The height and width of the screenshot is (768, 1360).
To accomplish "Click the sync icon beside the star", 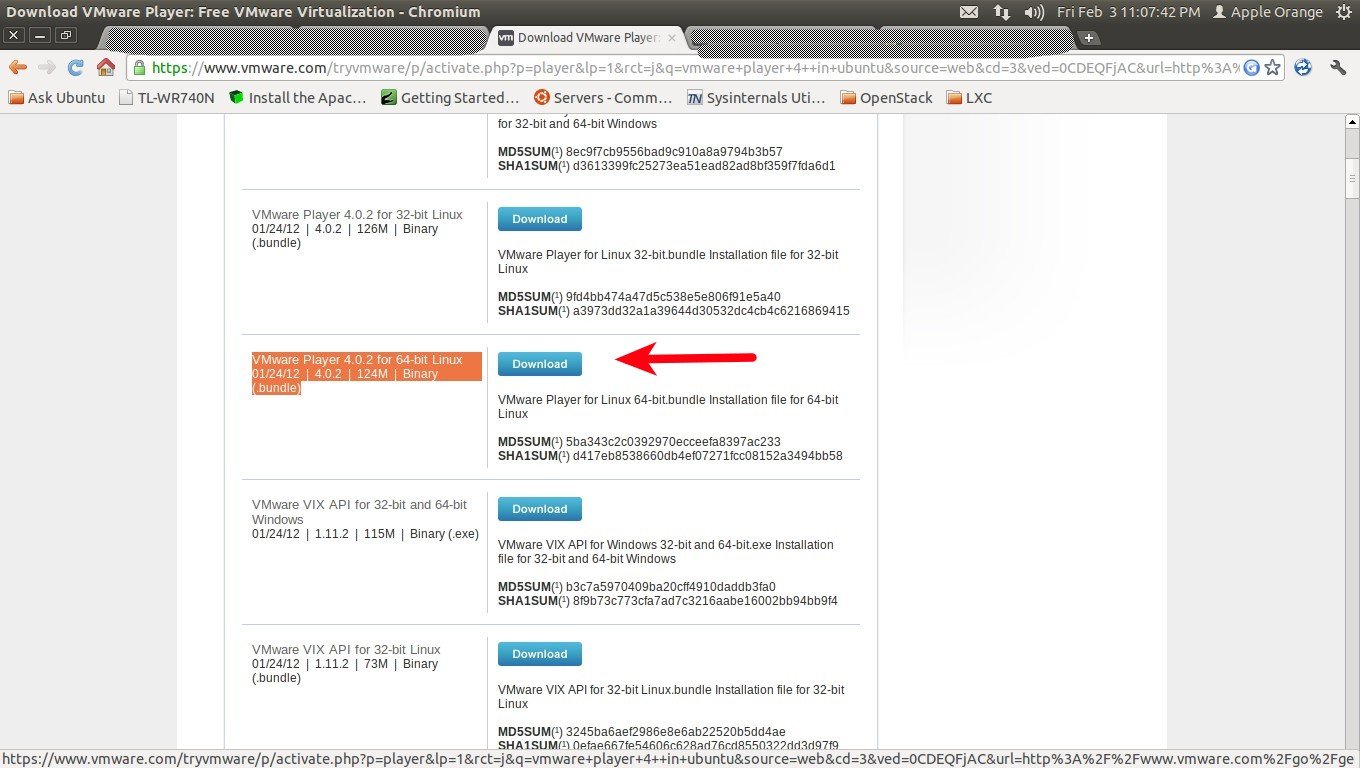I will coord(1302,67).
